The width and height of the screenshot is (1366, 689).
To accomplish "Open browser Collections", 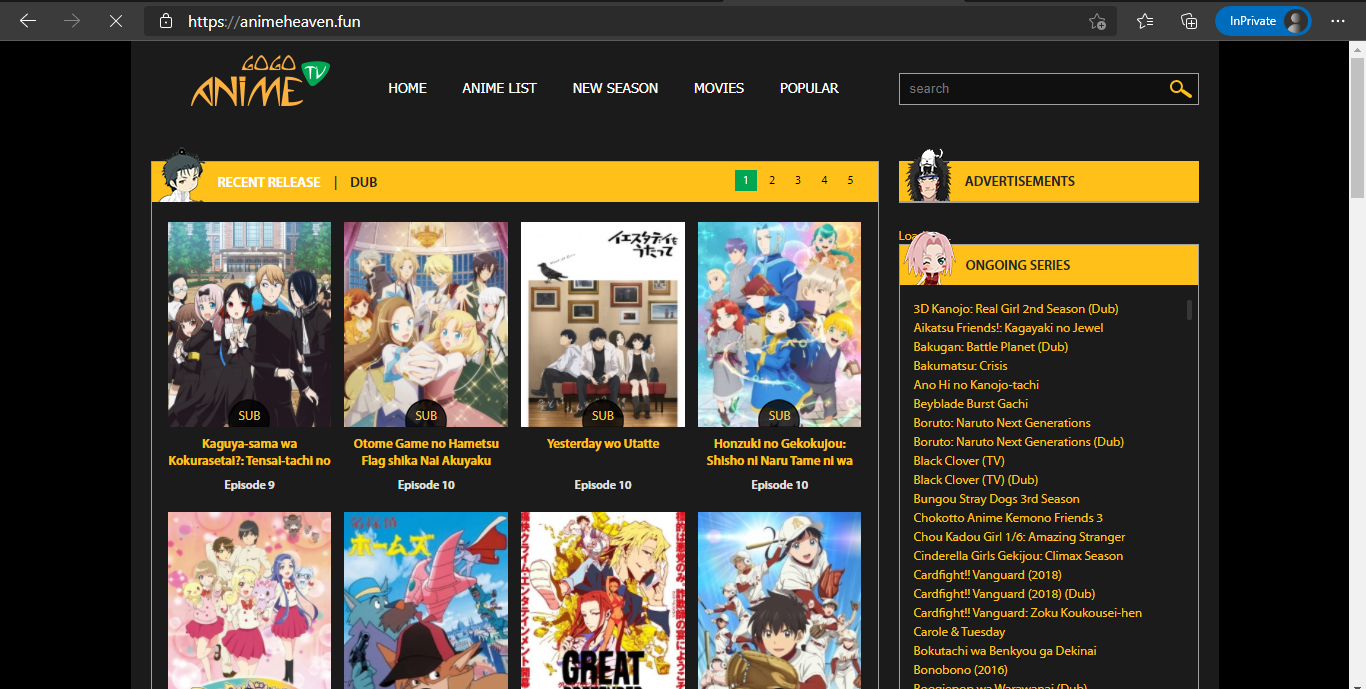I will tap(1189, 21).
